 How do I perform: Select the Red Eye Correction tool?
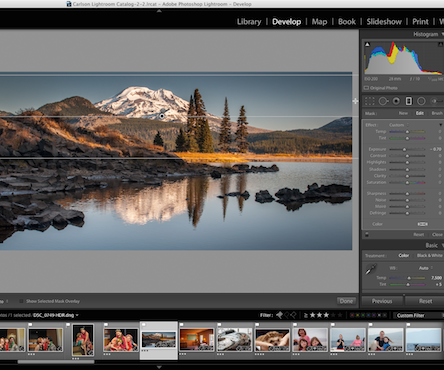[396, 101]
